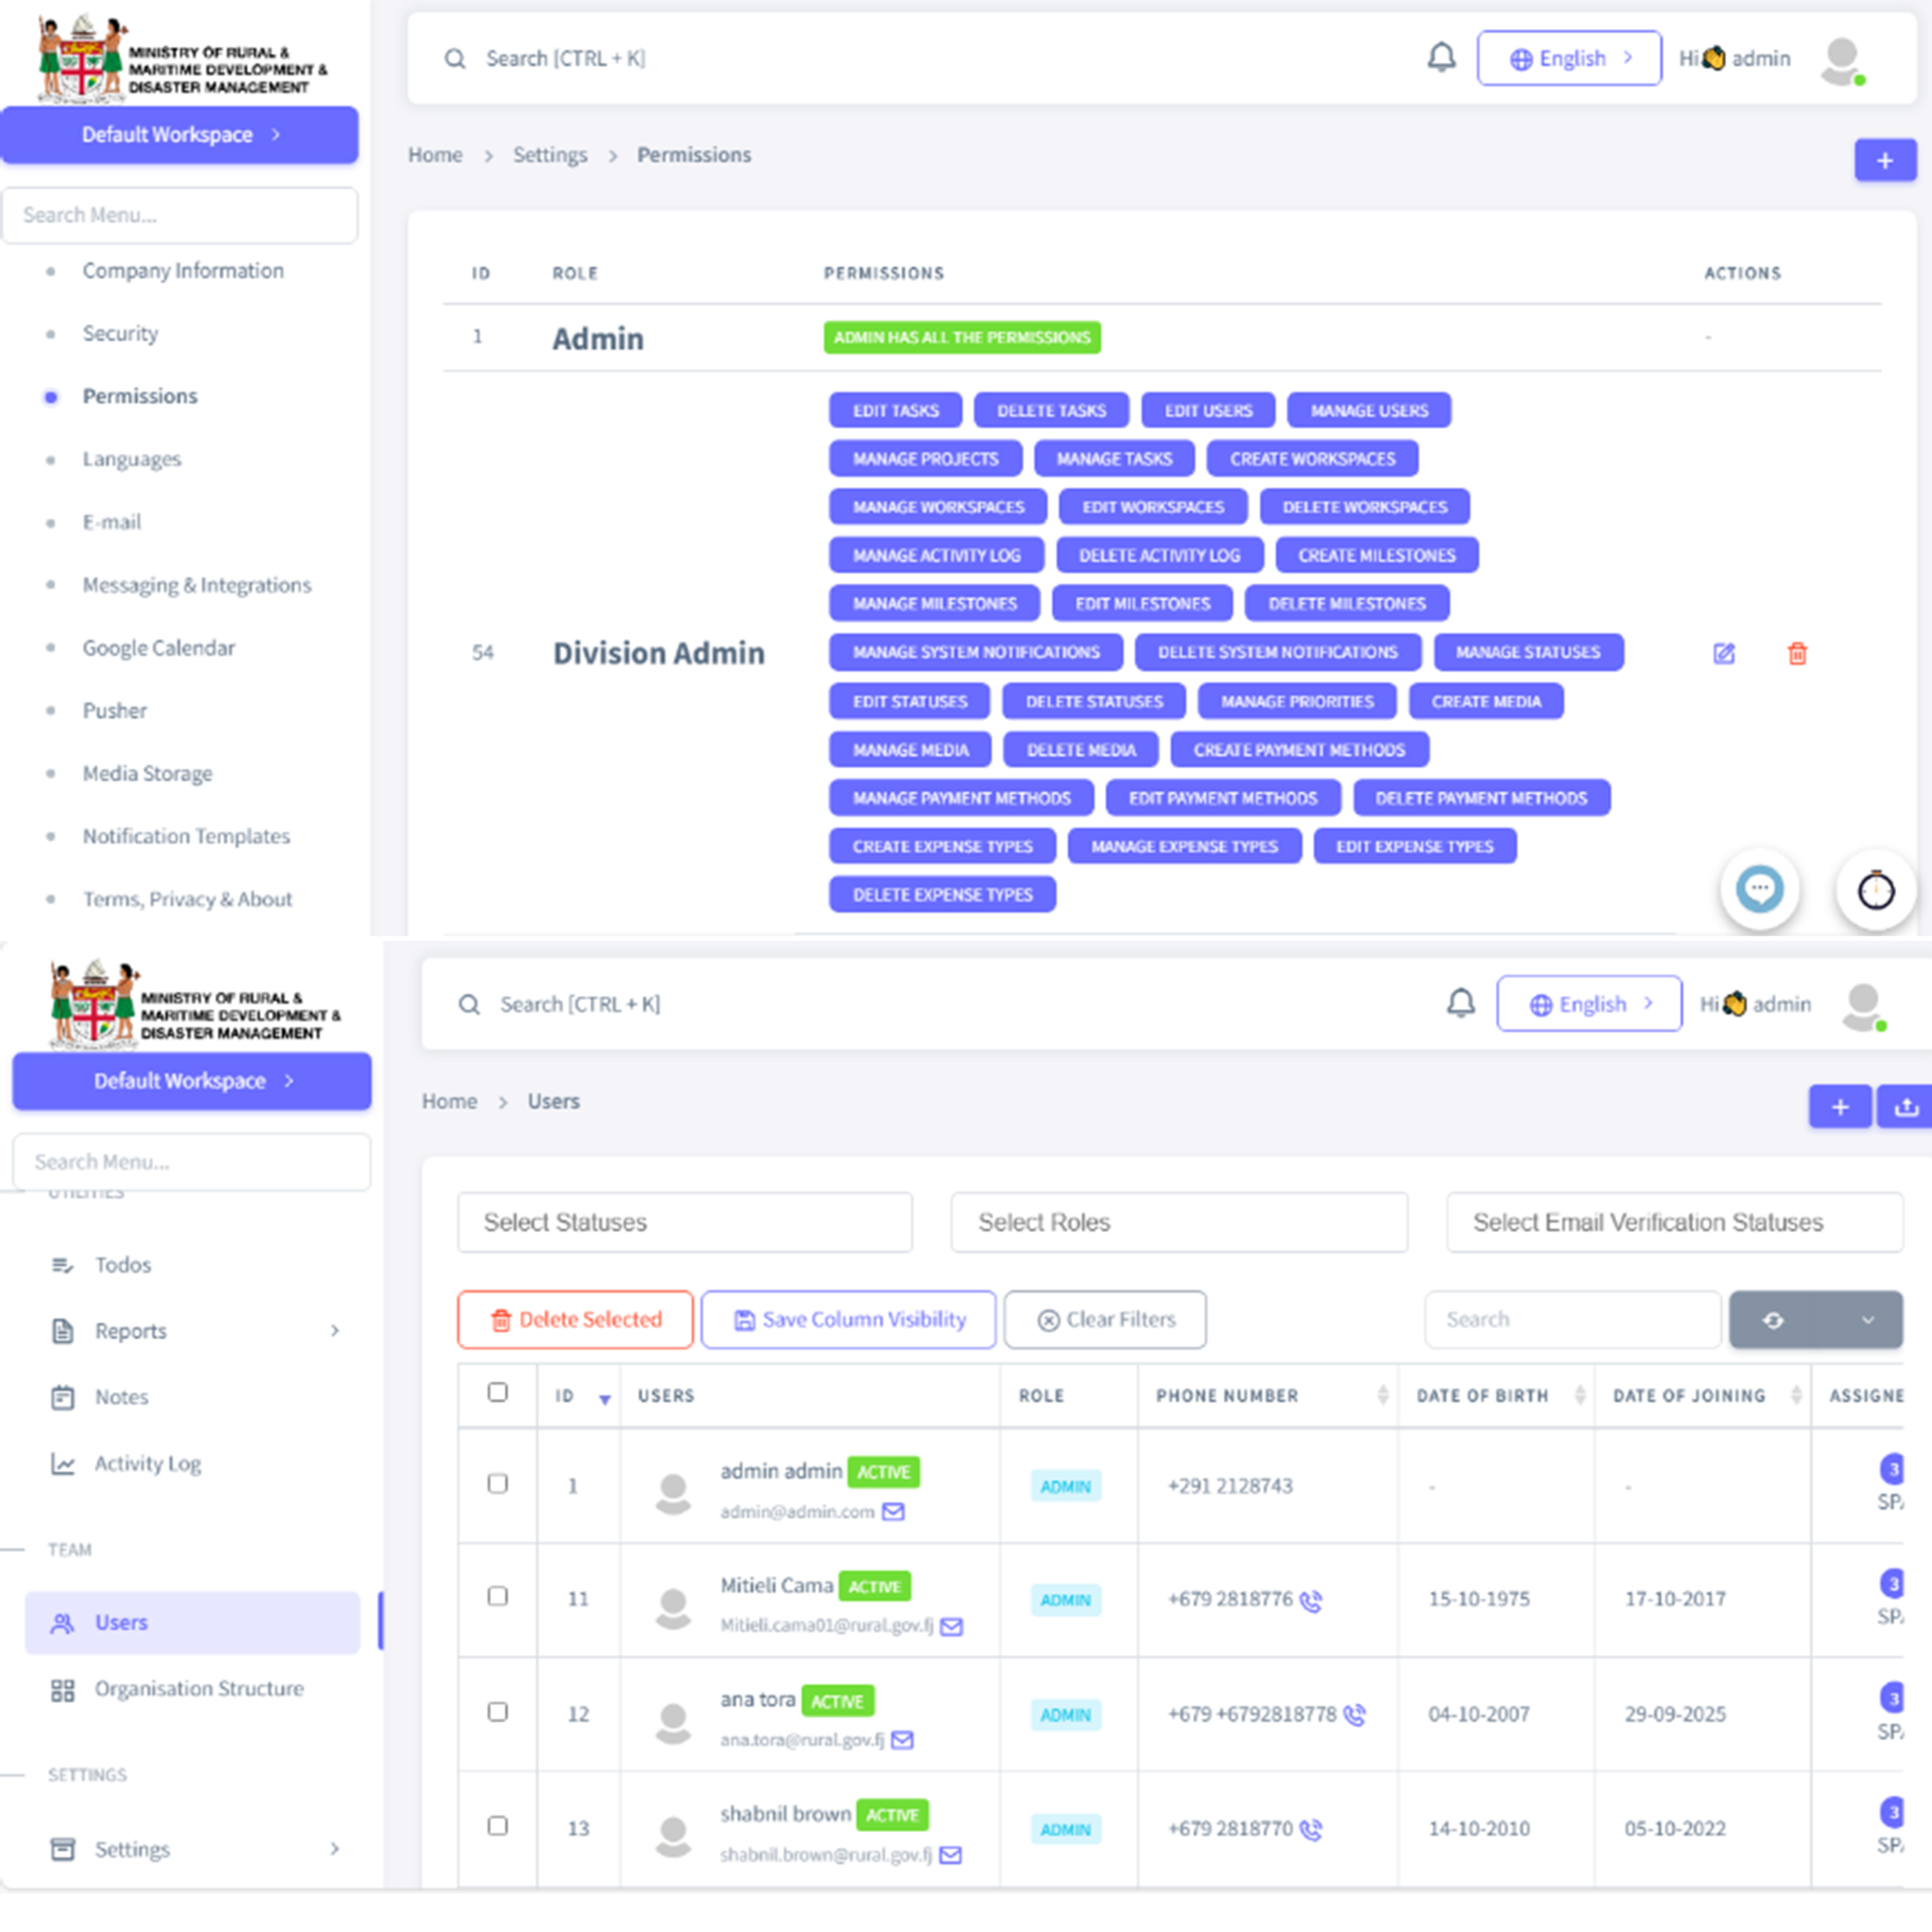Open the Activity Log sidebar item
The height and width of the screenshot is (1932, 1932).
pyautogui.click(x=148, y=1464)
